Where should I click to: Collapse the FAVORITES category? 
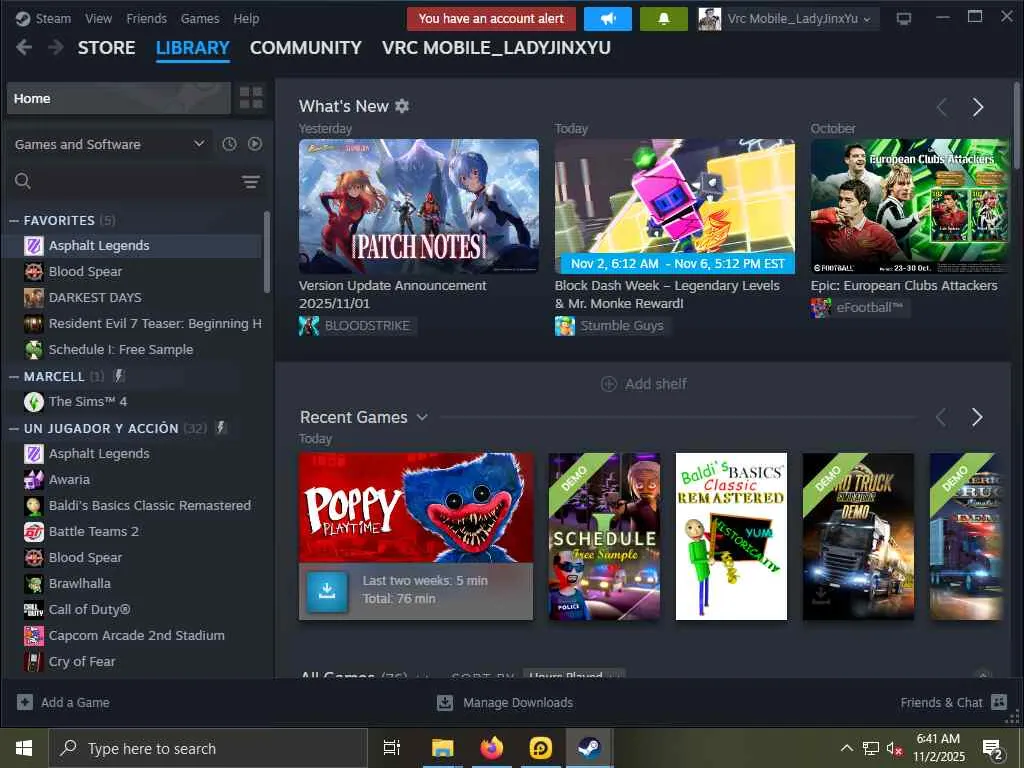(x=14, y=221)
